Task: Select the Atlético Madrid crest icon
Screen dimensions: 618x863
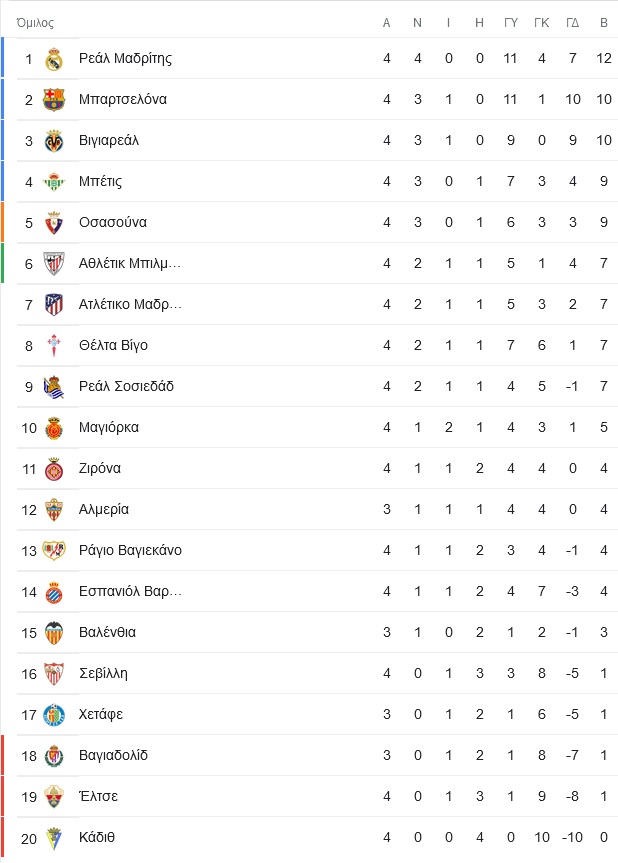Action: 54,305
